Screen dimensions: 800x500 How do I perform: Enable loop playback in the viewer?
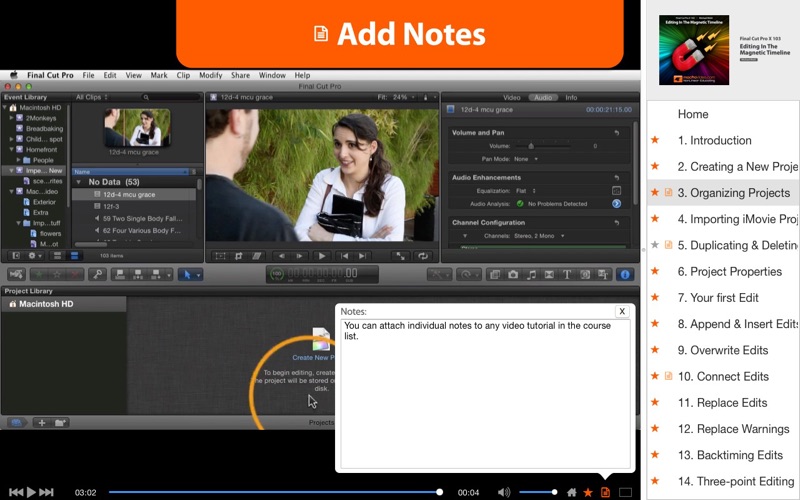point(423,256)
